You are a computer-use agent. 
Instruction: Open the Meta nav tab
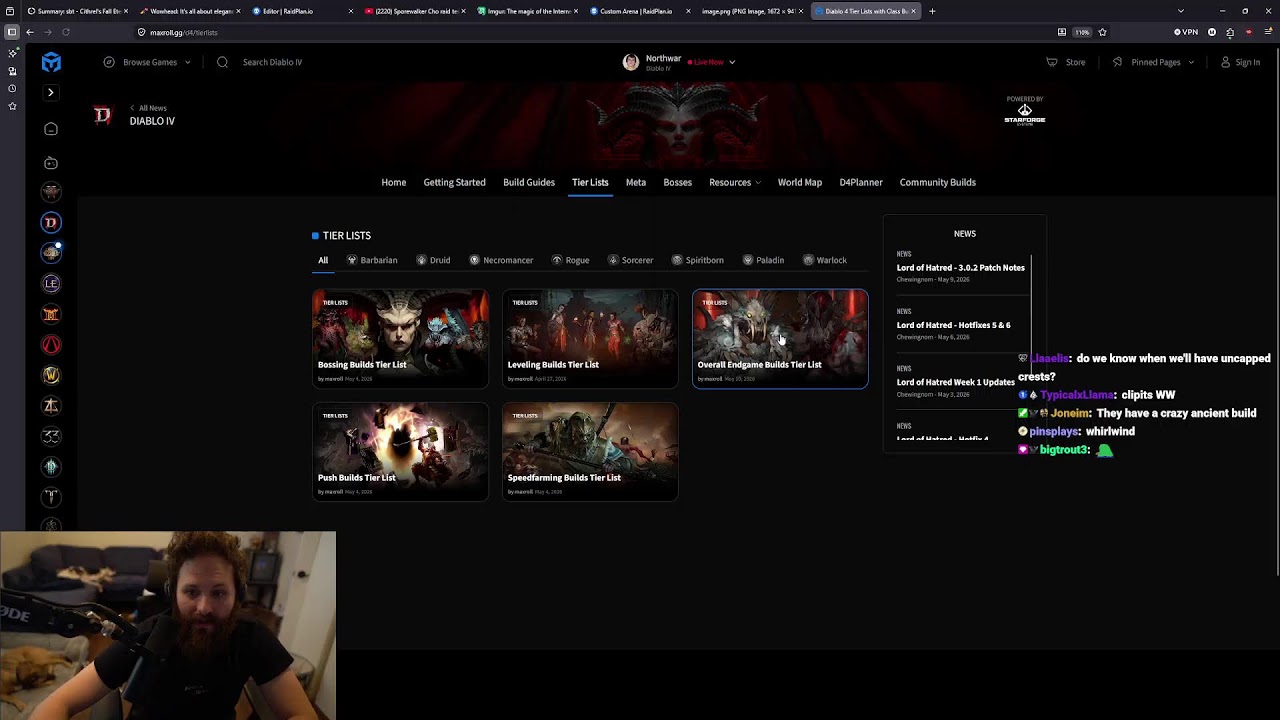[x=636, y=182]
